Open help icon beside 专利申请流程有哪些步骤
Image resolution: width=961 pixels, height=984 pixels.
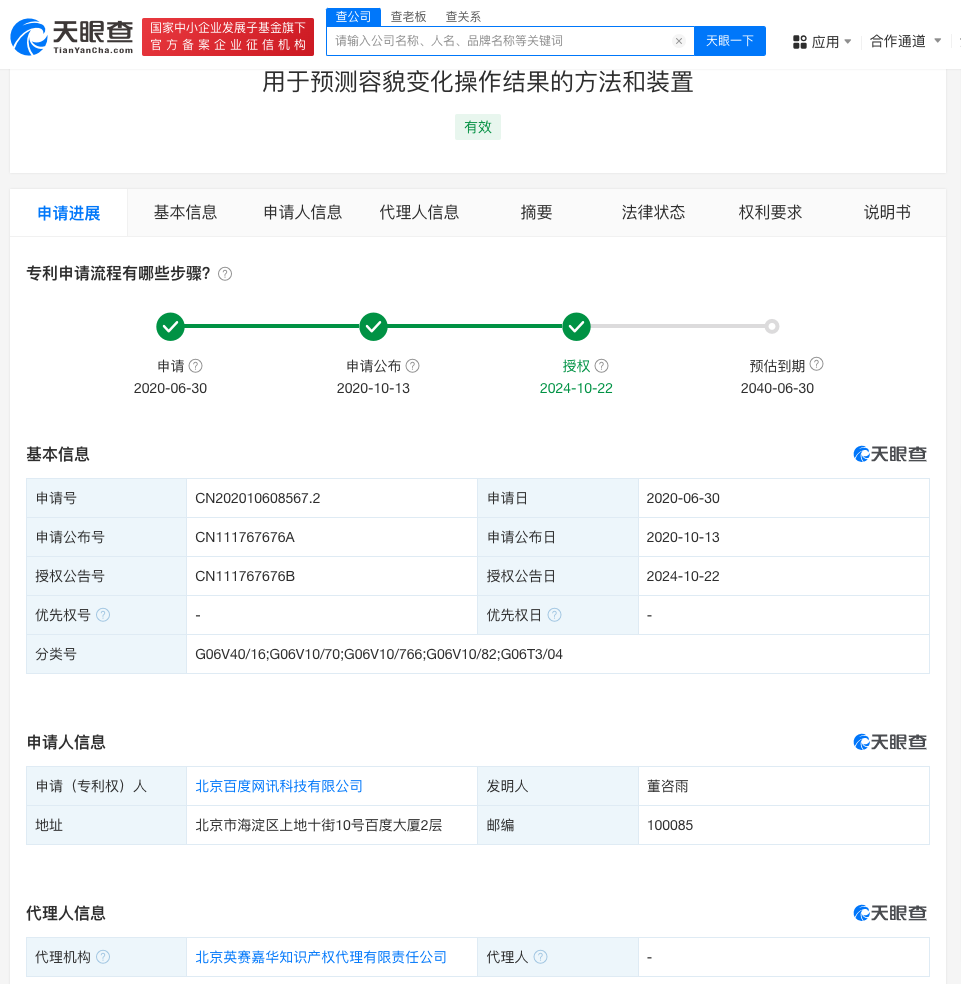(x=225, y=274)
